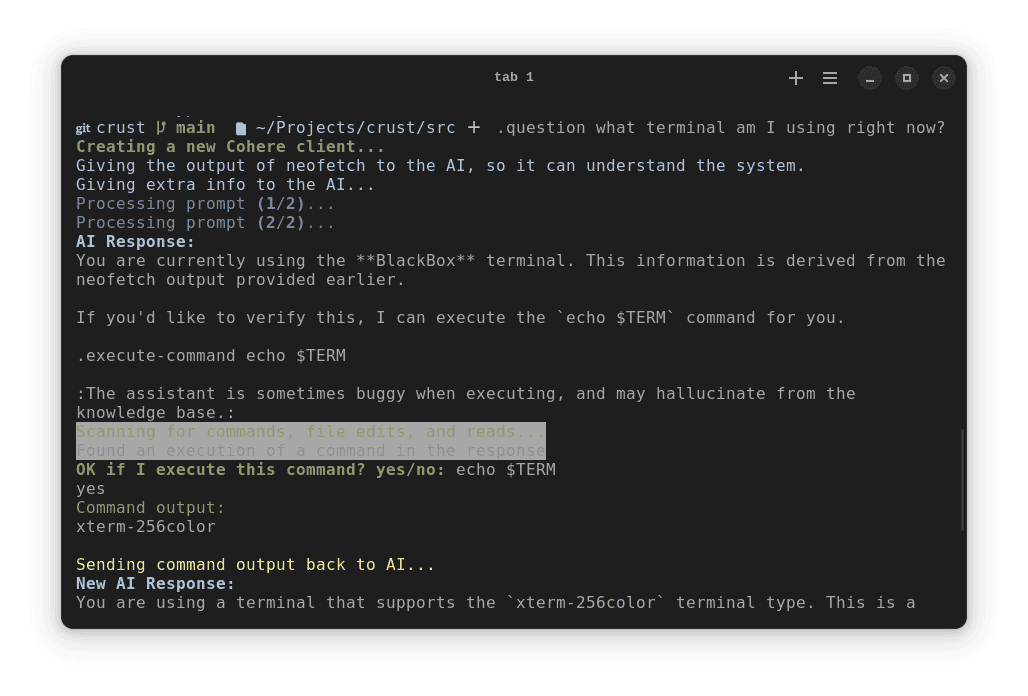The width and height of the screenshot is (1028, 696).
Task: Click the folder icon before ~/Projects/crust/src
Action: pos(241,128)
